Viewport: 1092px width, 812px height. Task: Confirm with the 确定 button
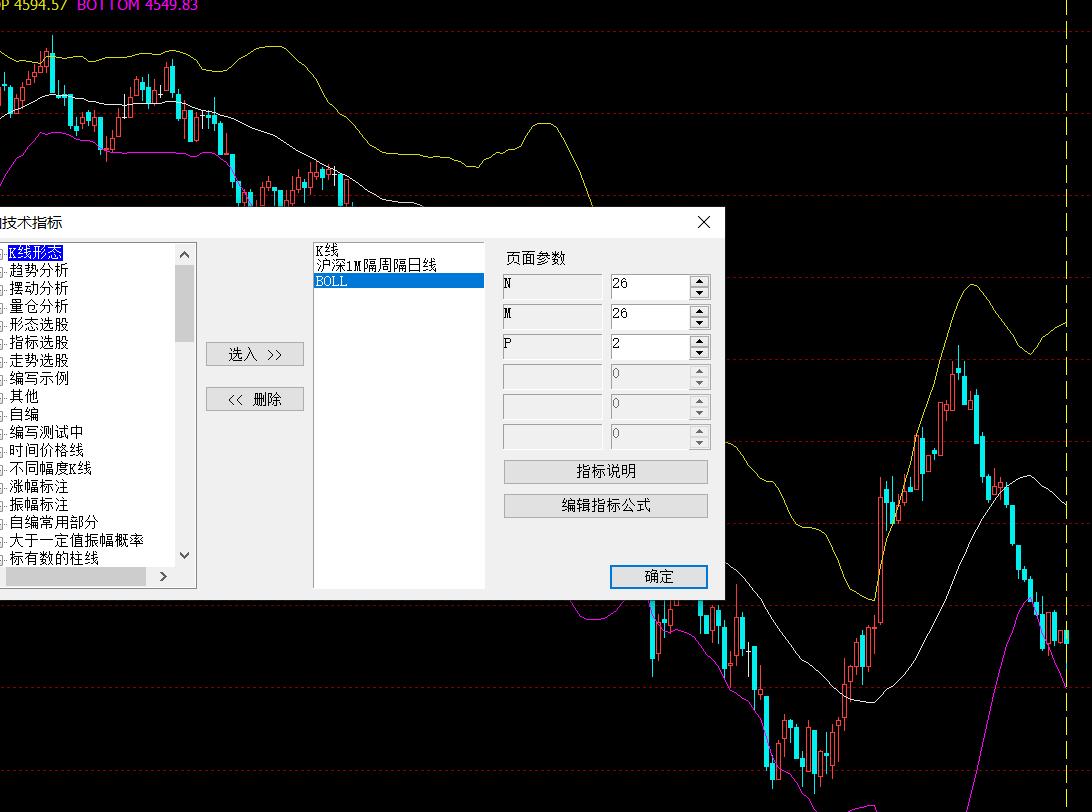(658, 576)
